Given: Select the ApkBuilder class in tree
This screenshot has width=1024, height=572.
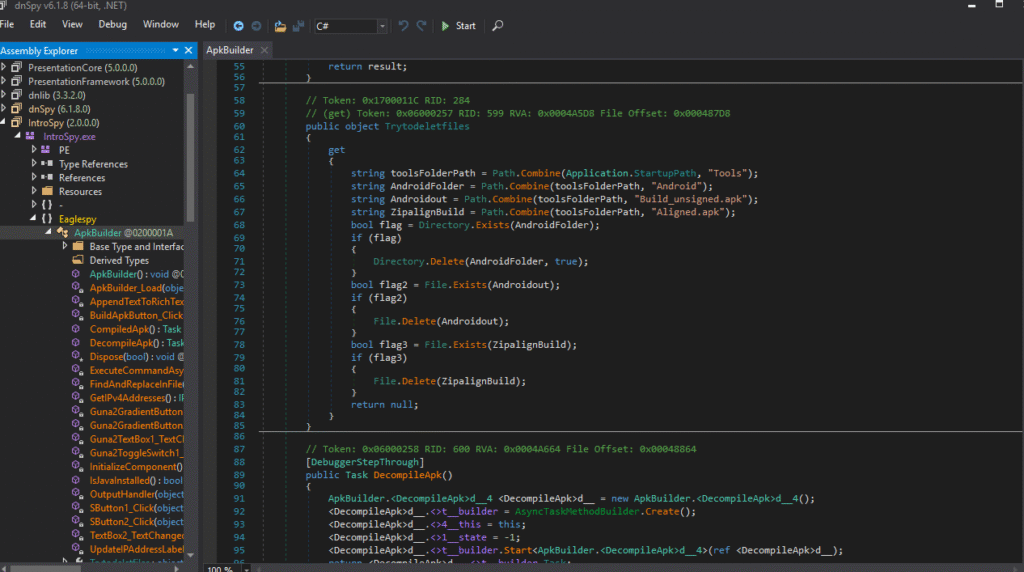Looking at the screenshot, I should pos(123,233).
